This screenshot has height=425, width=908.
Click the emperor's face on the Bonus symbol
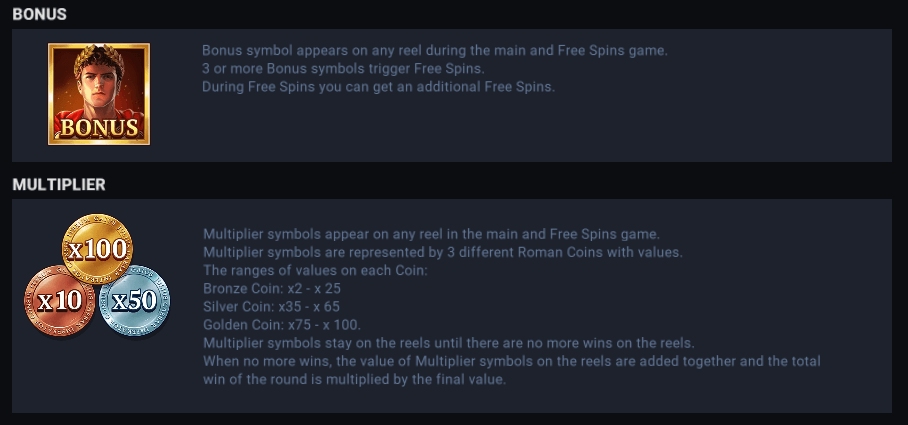click(97, 78)
